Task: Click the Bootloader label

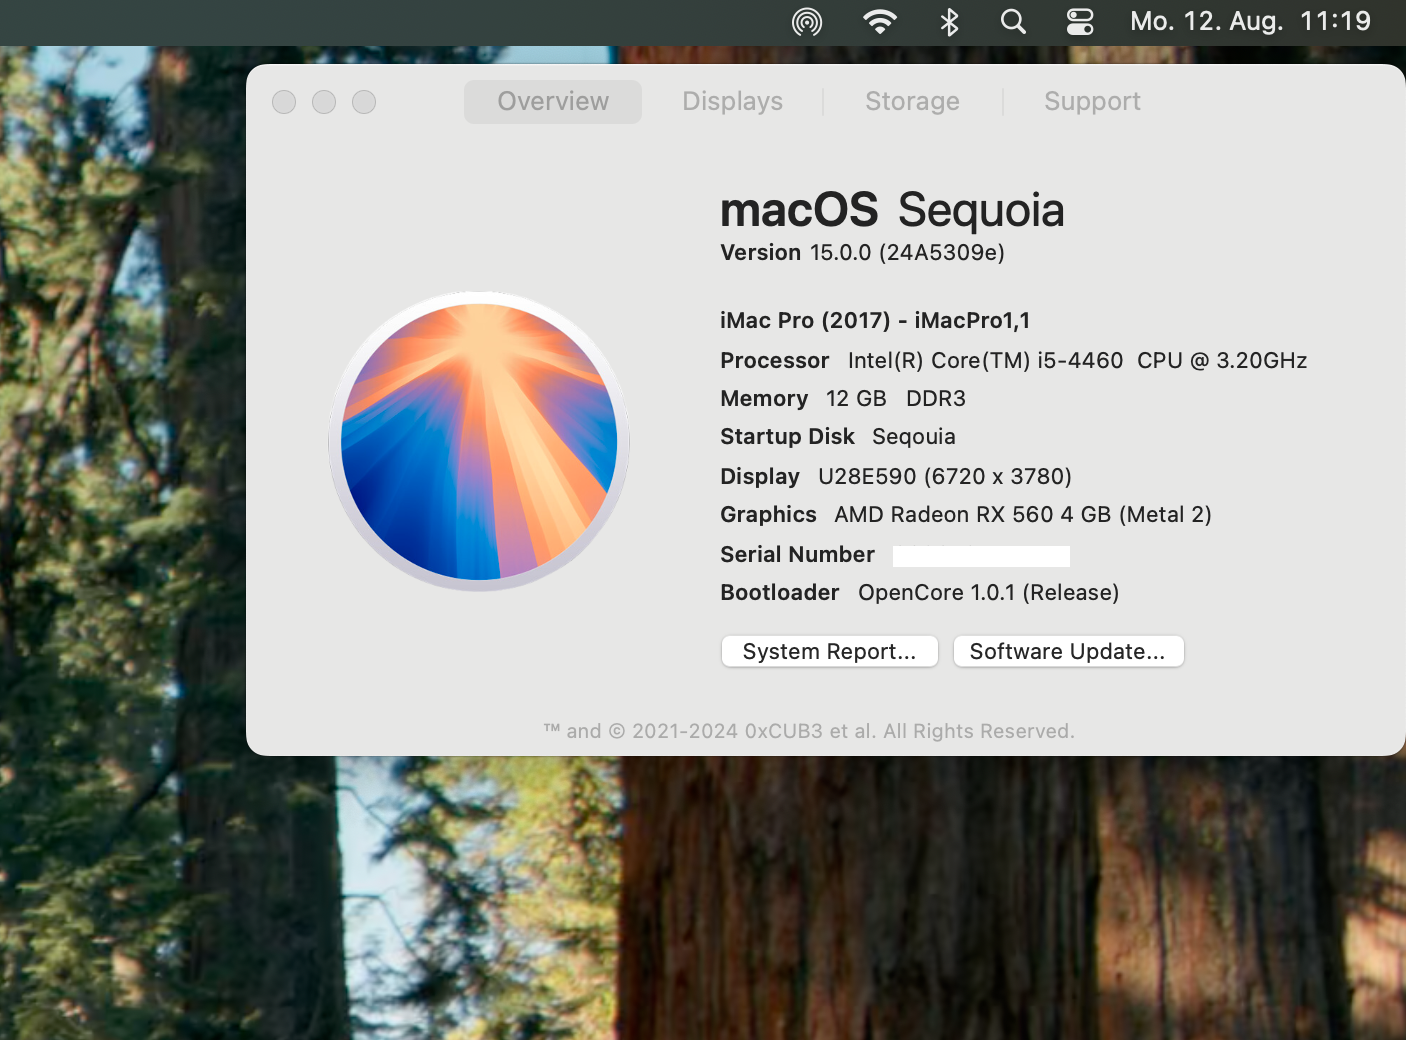Action: coord(779,593)
